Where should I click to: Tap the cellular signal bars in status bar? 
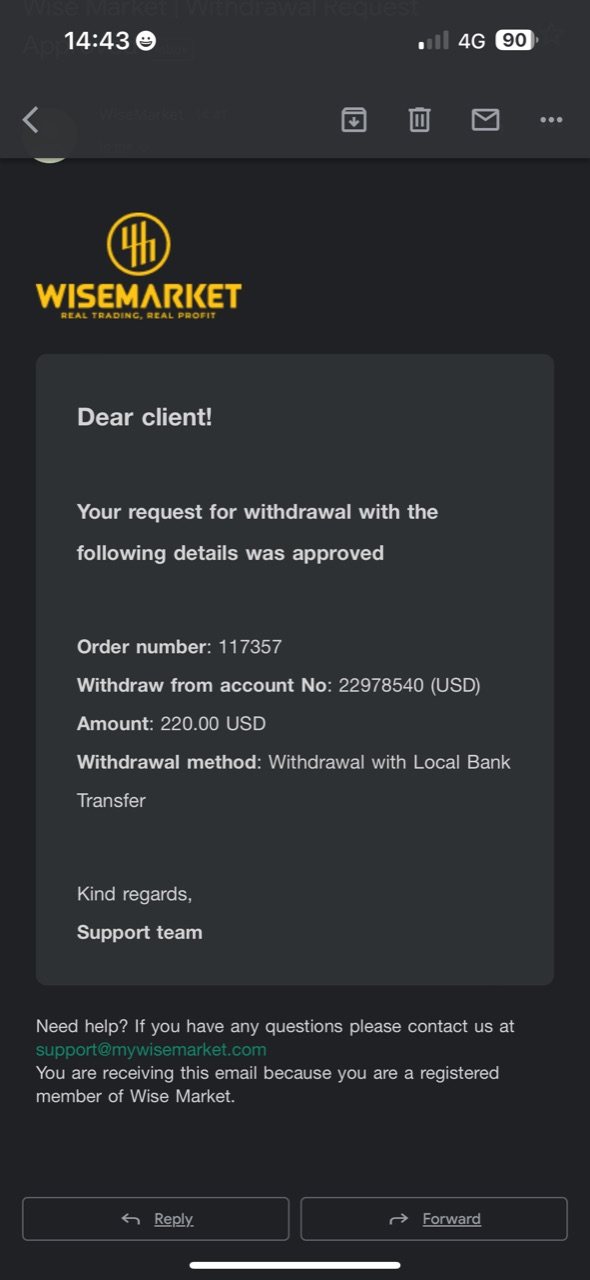pos(433,41)
